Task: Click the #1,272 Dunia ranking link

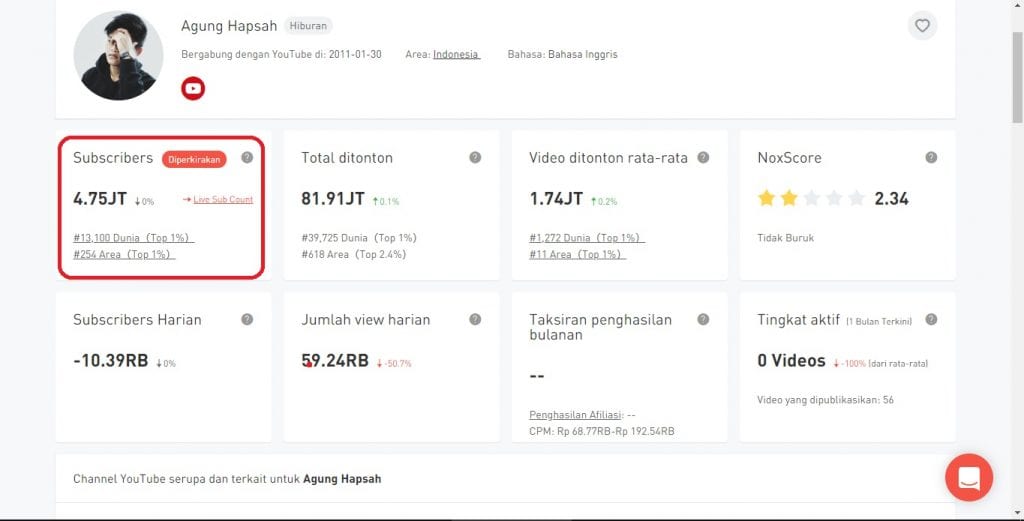Action: pos(587,238)
